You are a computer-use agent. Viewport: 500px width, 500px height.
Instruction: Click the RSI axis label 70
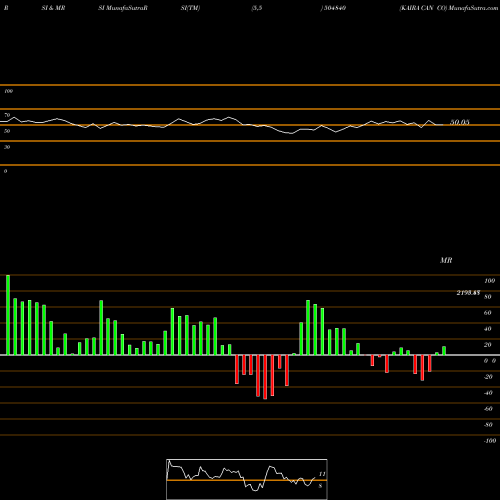click(7, 115)
